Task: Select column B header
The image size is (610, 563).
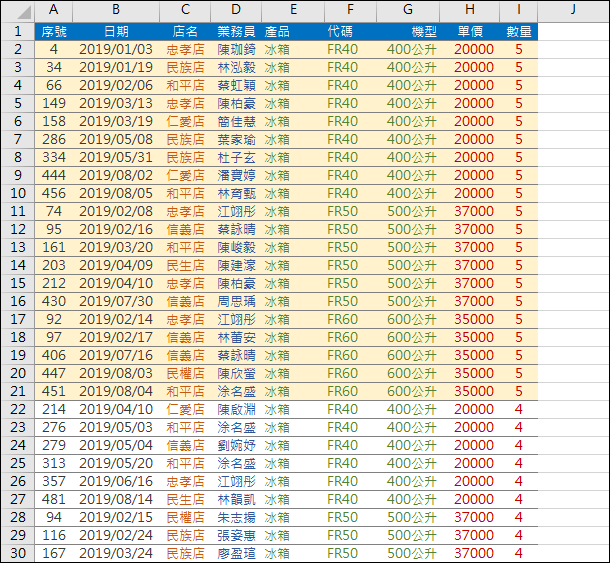Action: pos(116,10)
